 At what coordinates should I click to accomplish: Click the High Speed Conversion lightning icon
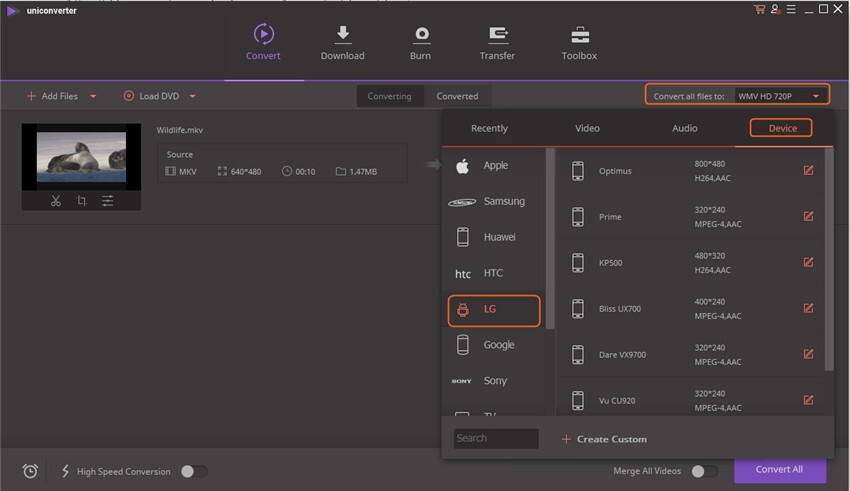pos(65,471)
